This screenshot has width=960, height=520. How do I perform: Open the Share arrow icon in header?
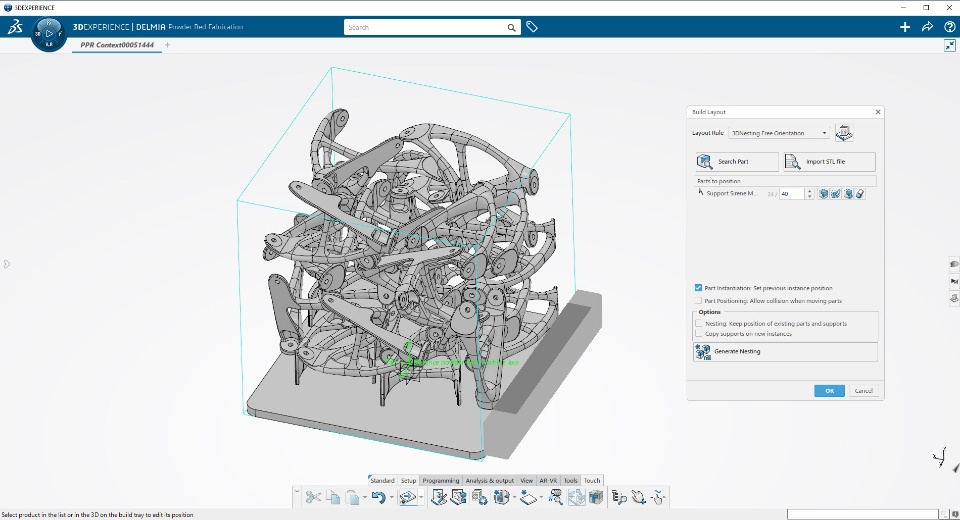tap(927, 27)
